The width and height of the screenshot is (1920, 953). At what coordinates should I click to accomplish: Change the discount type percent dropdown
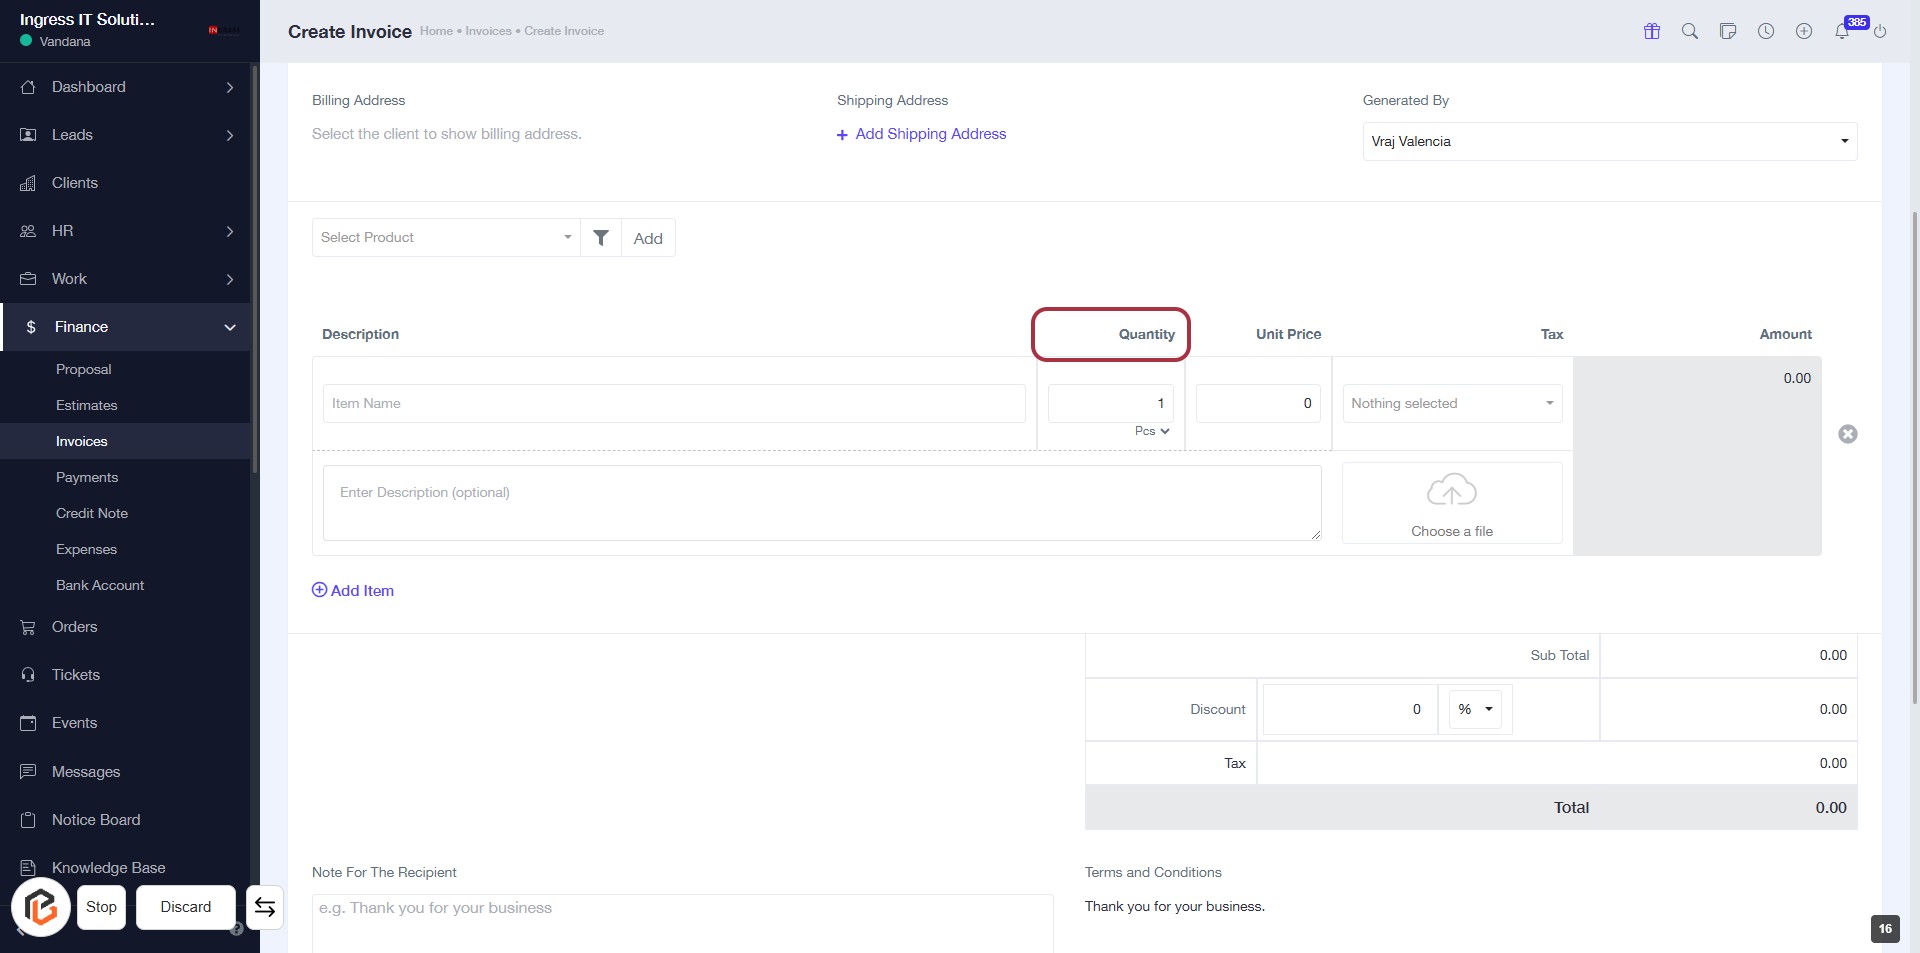point(1474,710)
